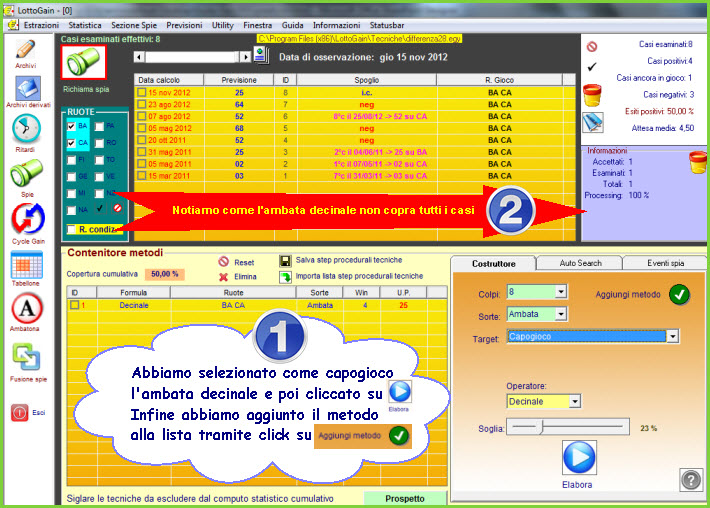This screenshot has height=508, width=710.
Task: Click the 07 ago 2012 row date
Action: [x=169, y=116]
